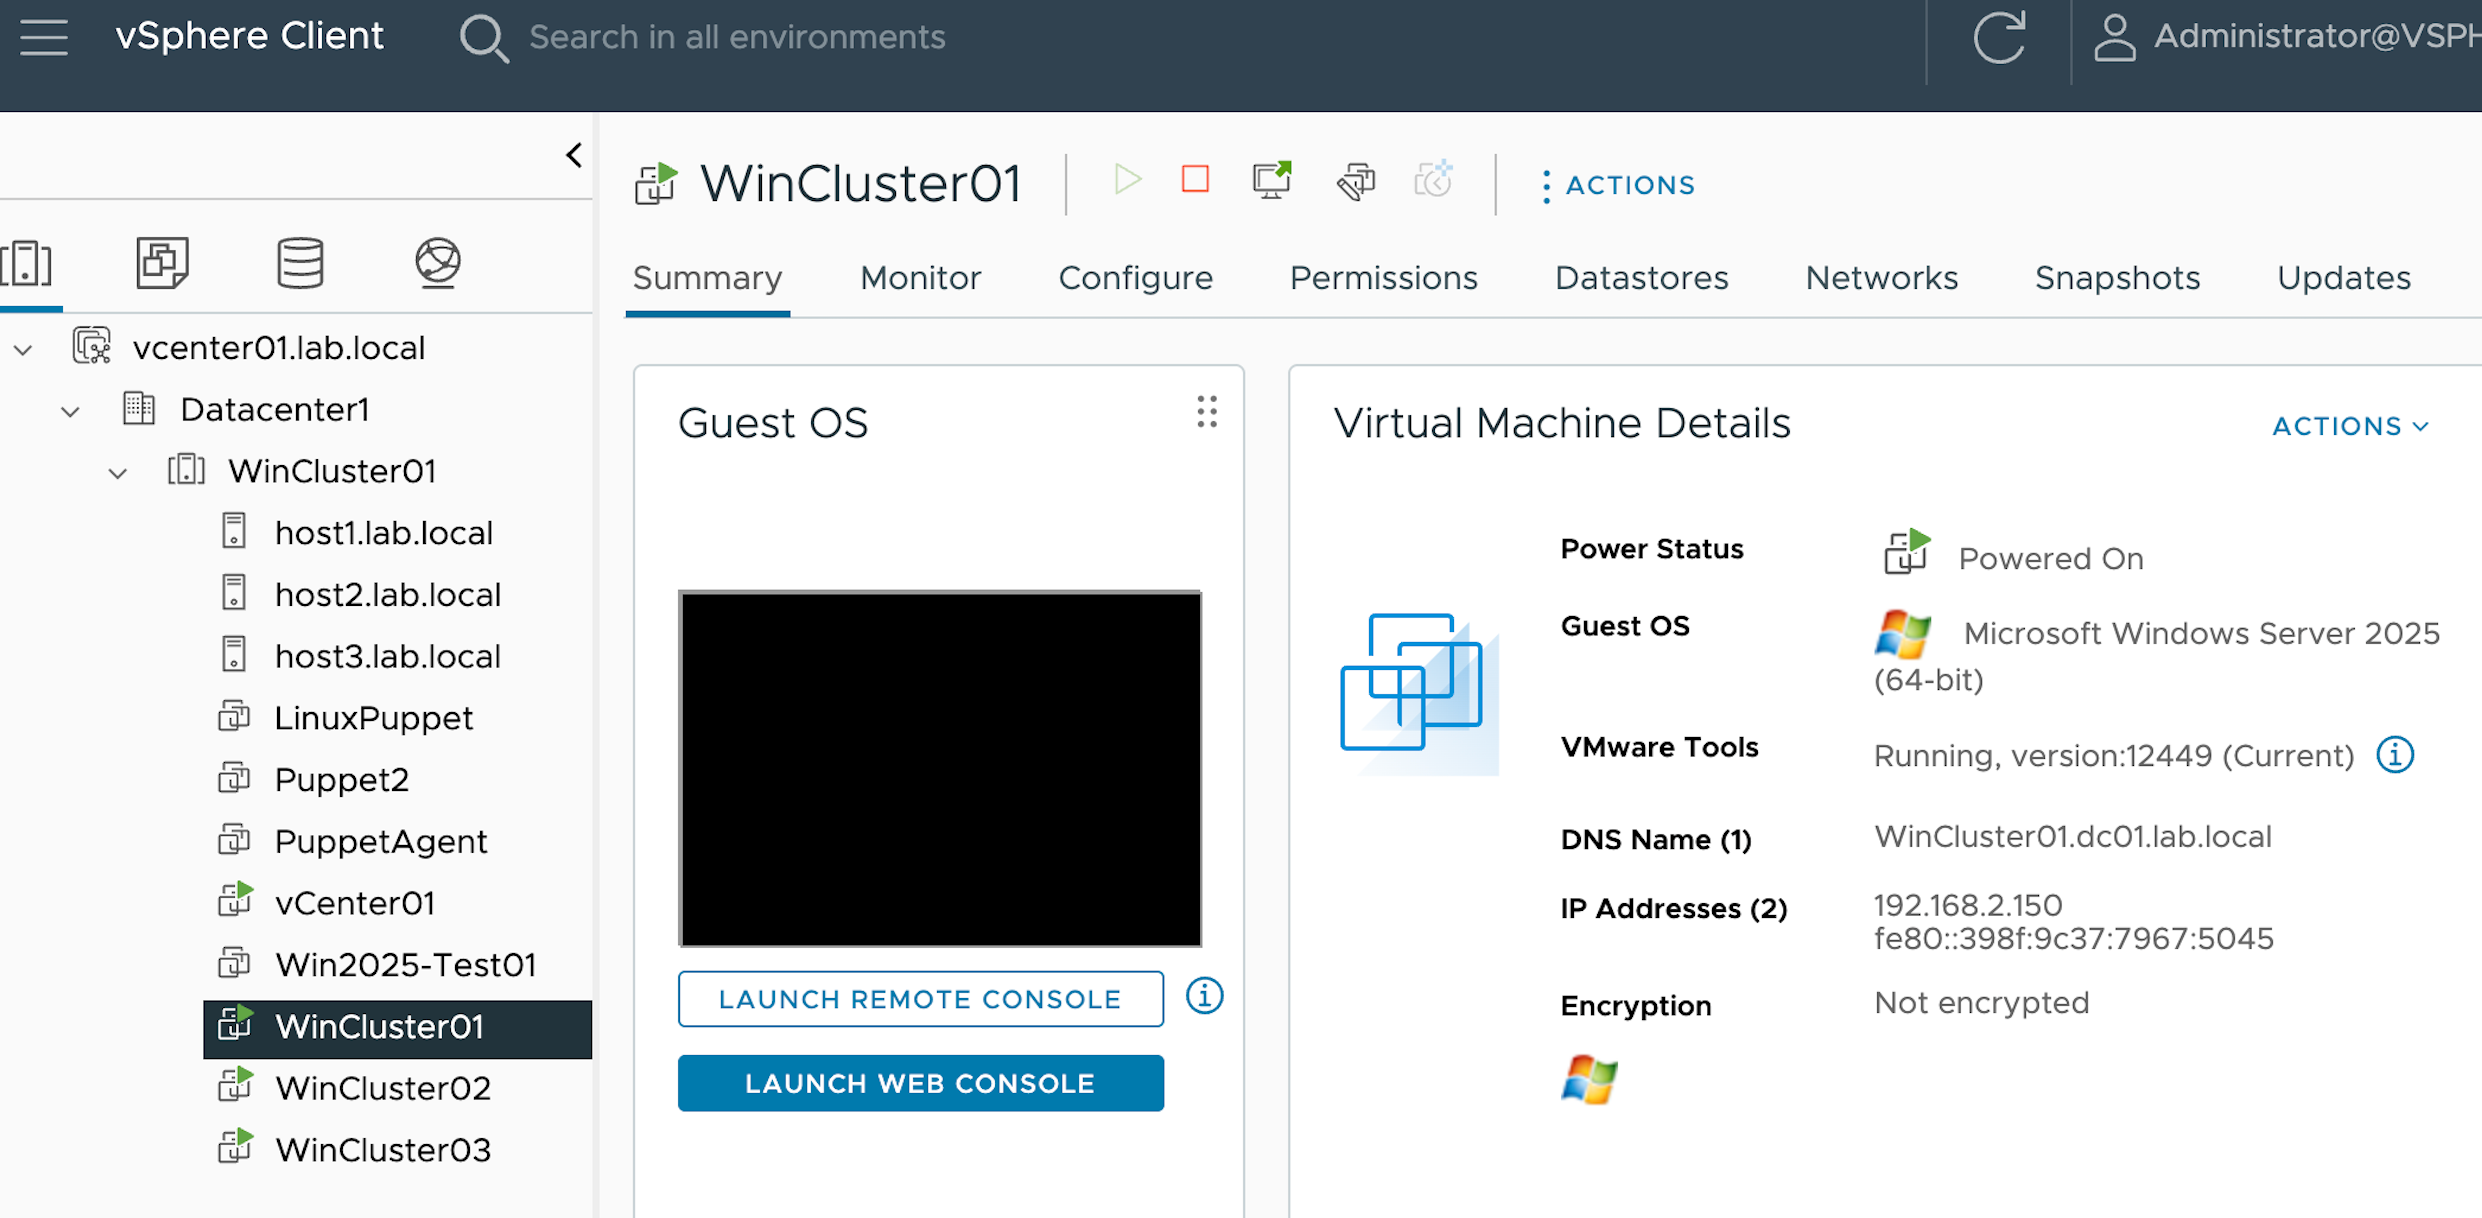Select the highlighted WinCluster01 VM
2482x1218 pixels.
(x=397, y=1028)
